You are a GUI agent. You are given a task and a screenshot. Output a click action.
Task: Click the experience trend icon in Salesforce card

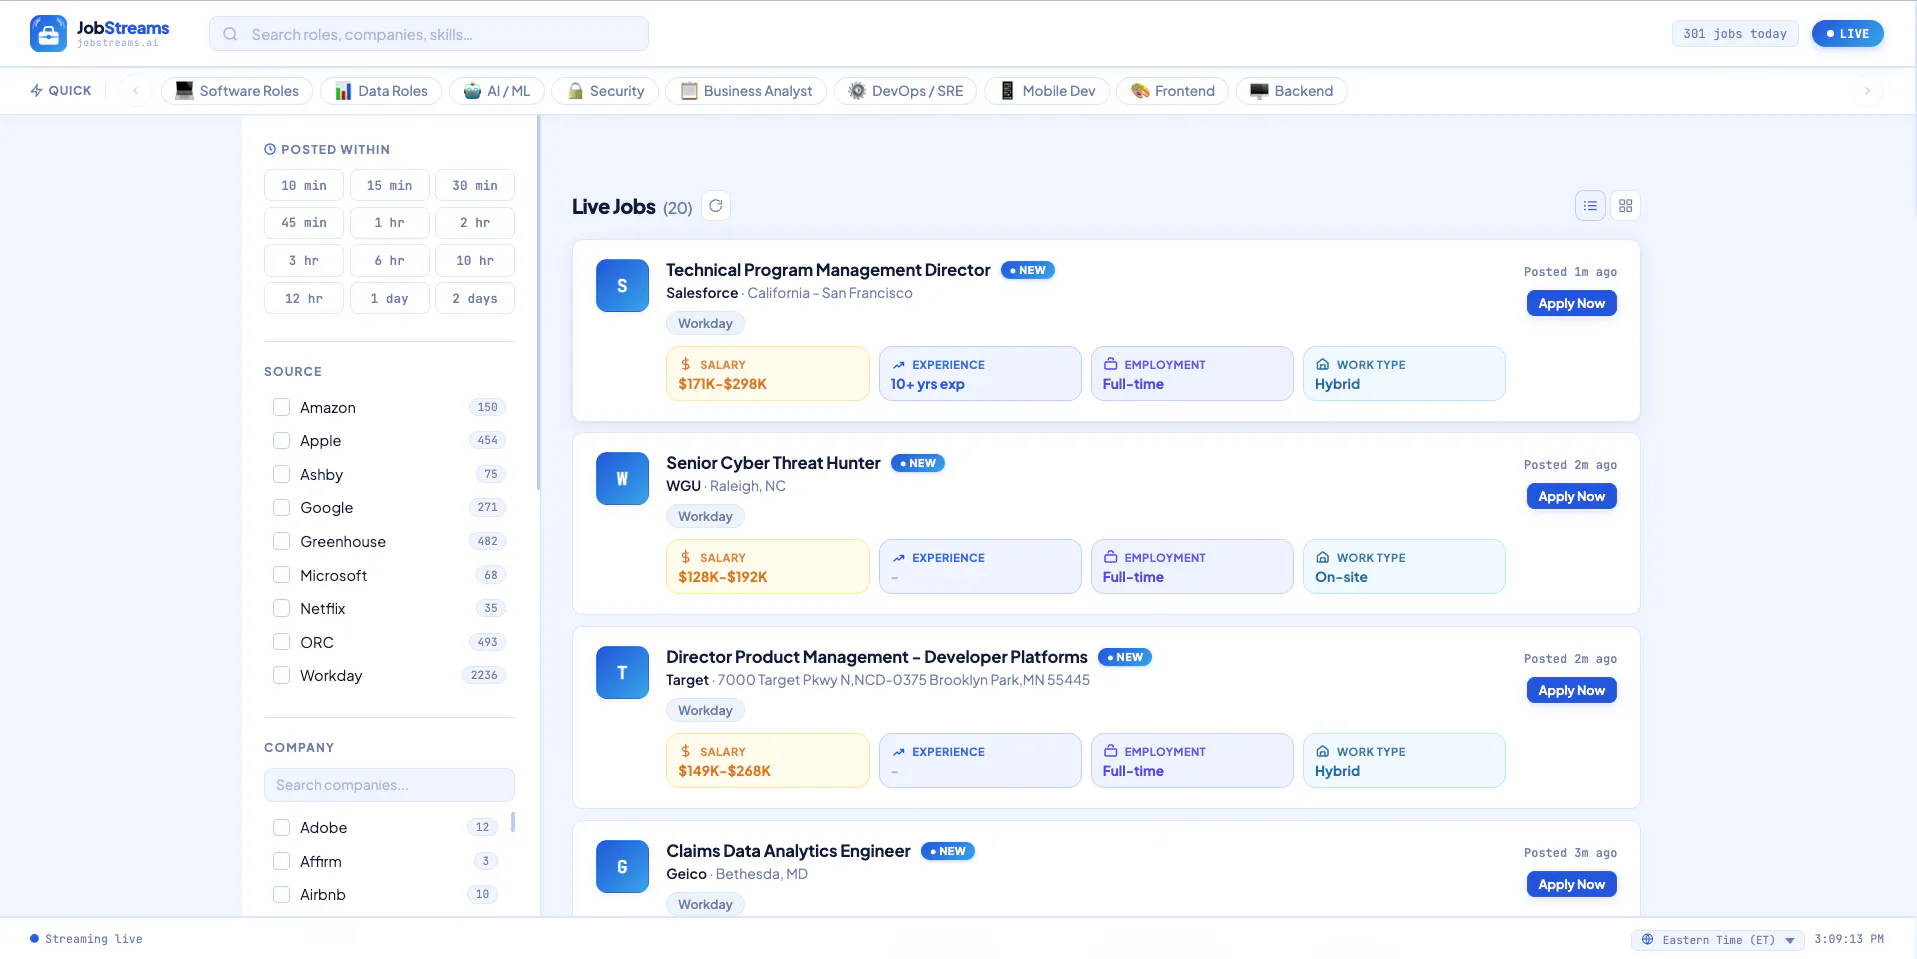[899, 365]
